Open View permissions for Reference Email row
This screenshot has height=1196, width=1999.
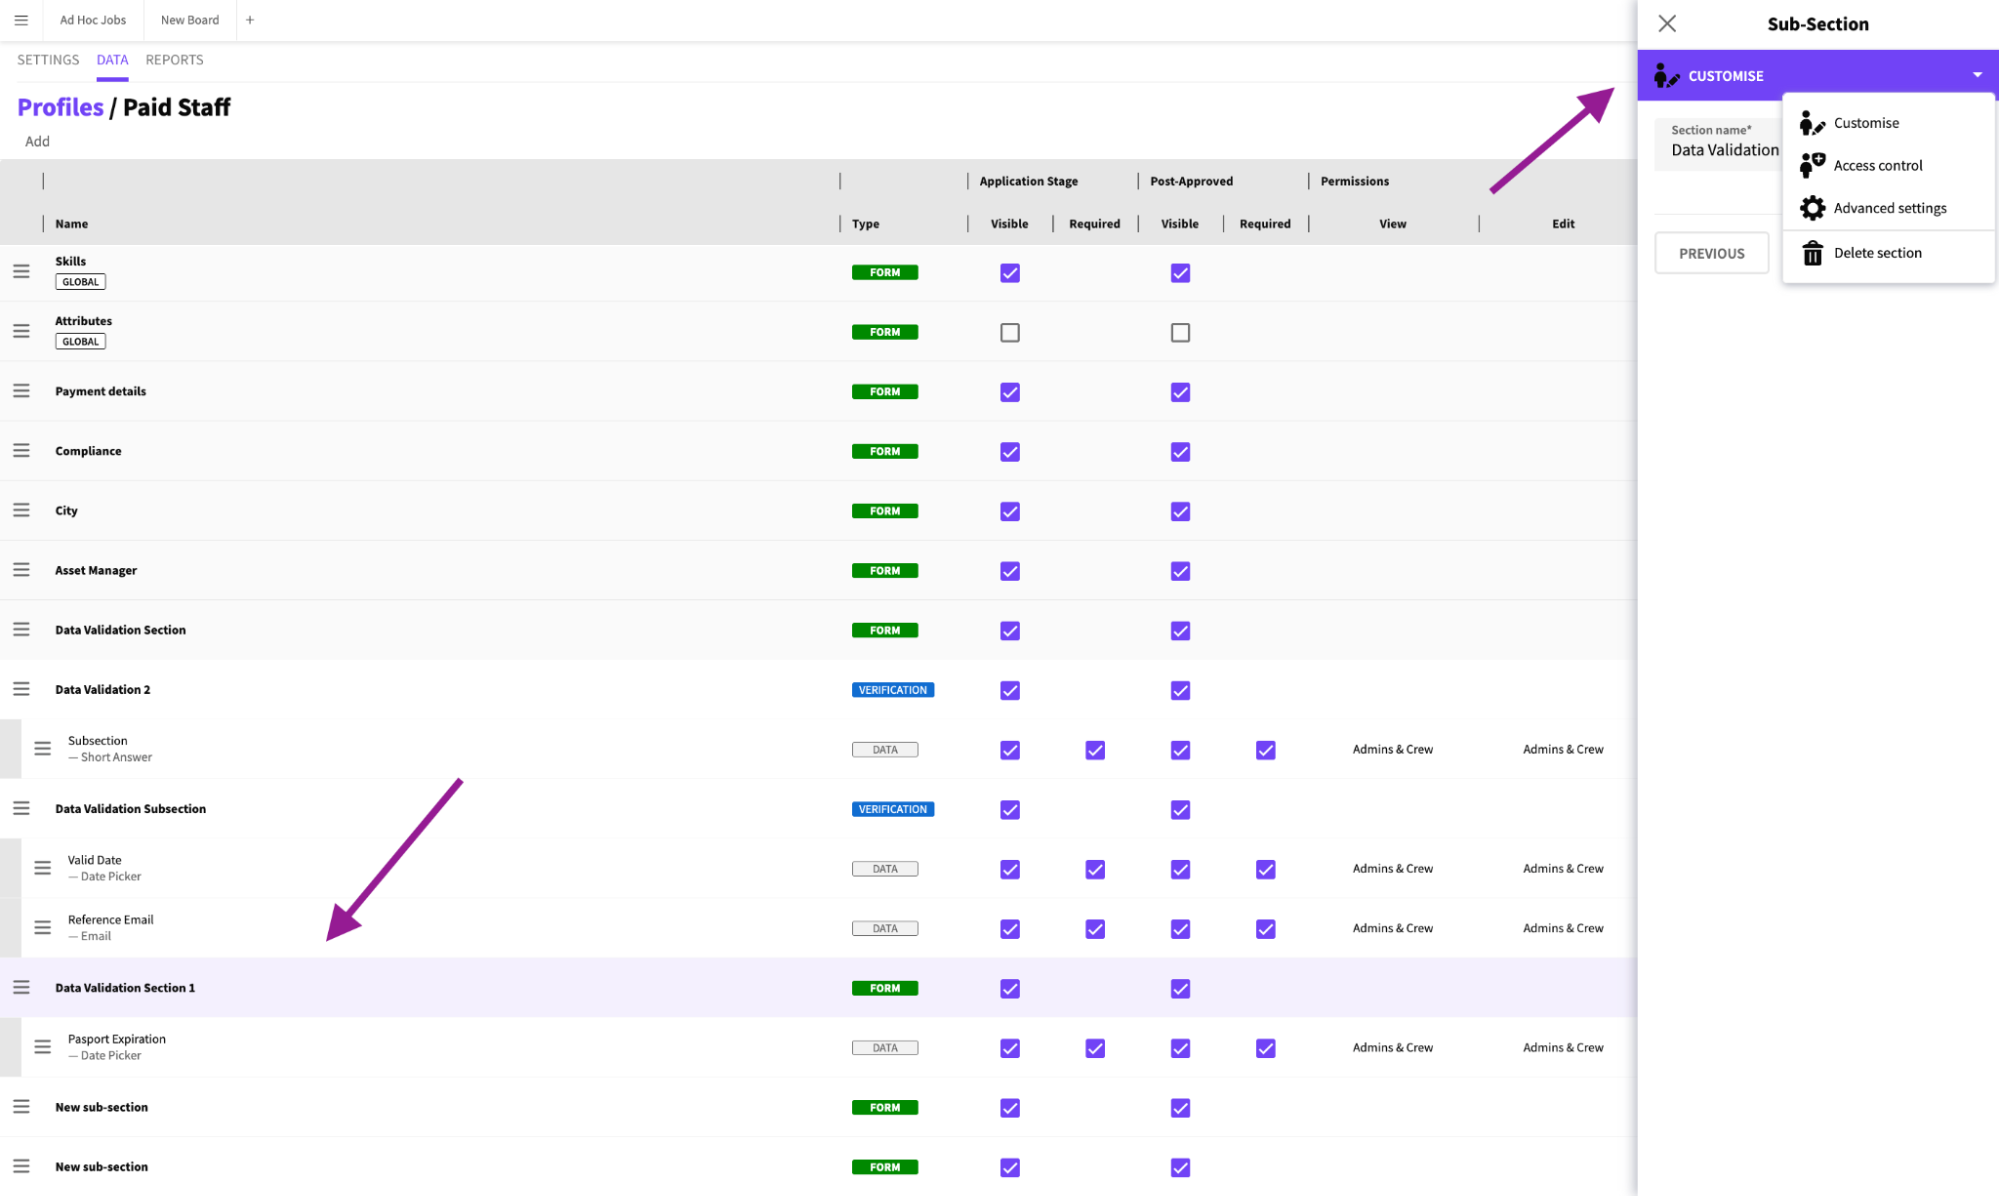point(1392,928)
